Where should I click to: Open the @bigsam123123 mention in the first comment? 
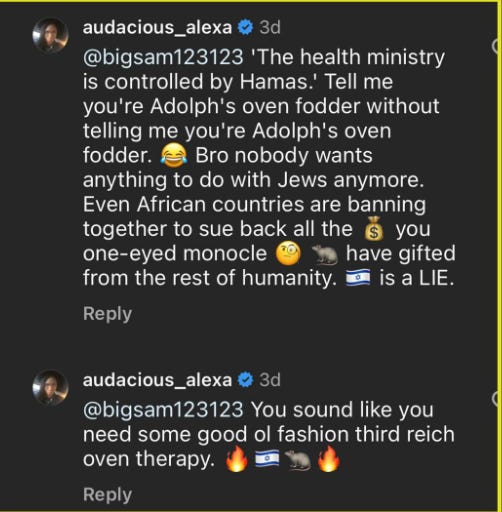click(x=163, y=57)
